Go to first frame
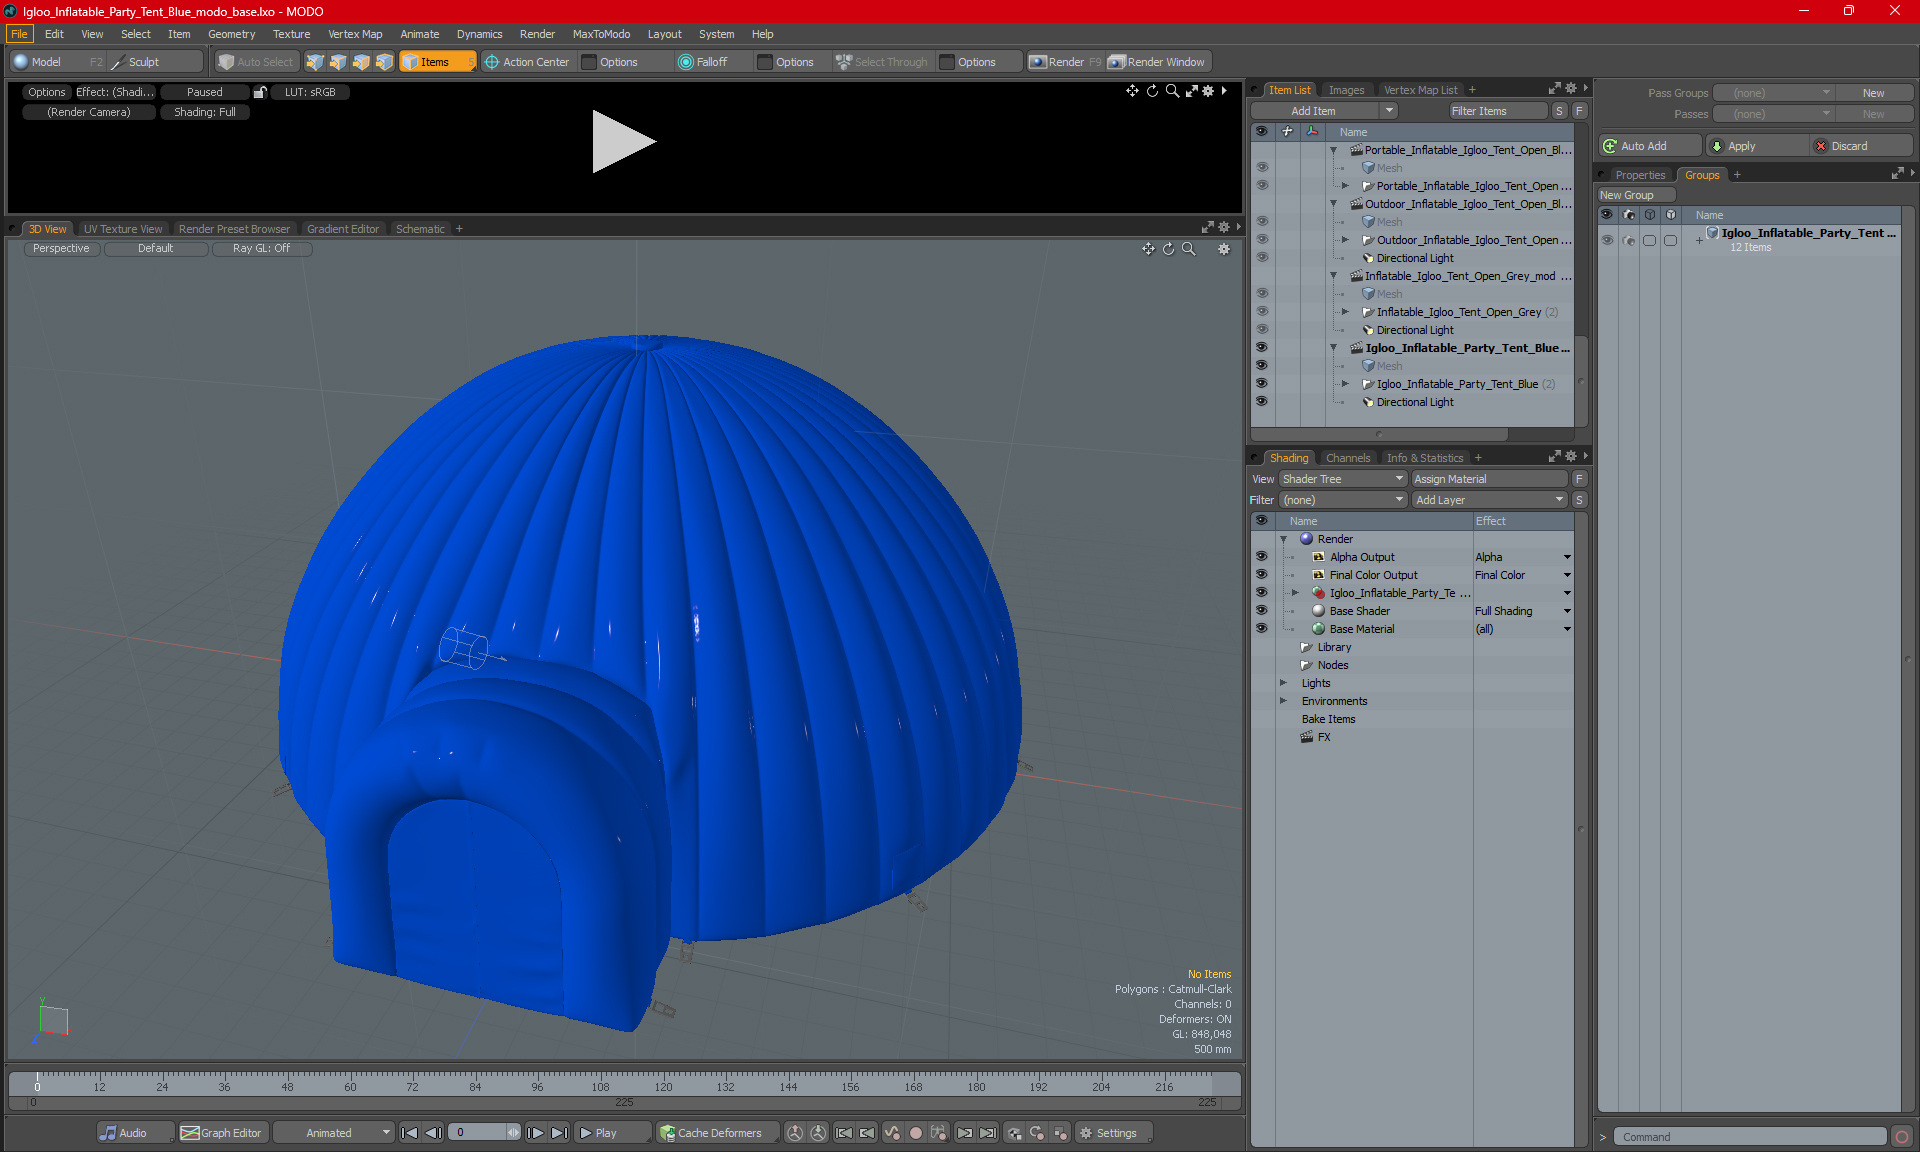1920x1152 pixels. click(x=409, y=1133)
